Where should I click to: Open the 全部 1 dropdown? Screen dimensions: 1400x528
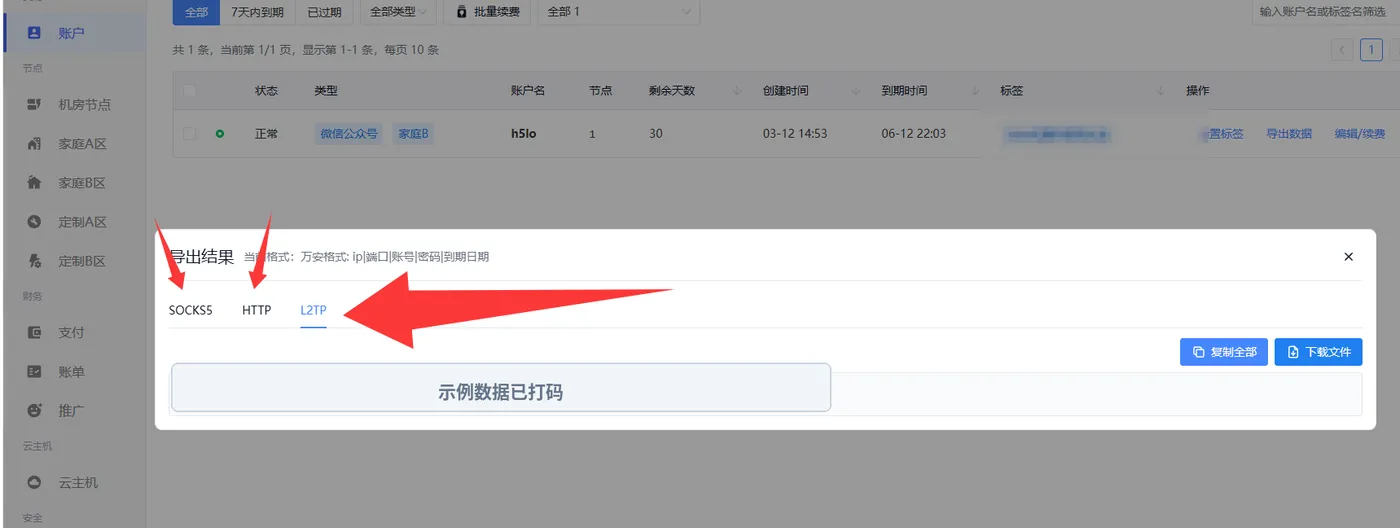pyautogui.click(x=619, y=12)
